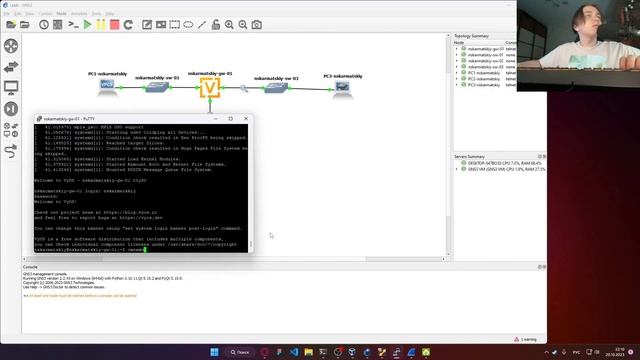Click inside the PuTTY terminal window
Viewport: 640px width, 360px height.
click(141, 188)
